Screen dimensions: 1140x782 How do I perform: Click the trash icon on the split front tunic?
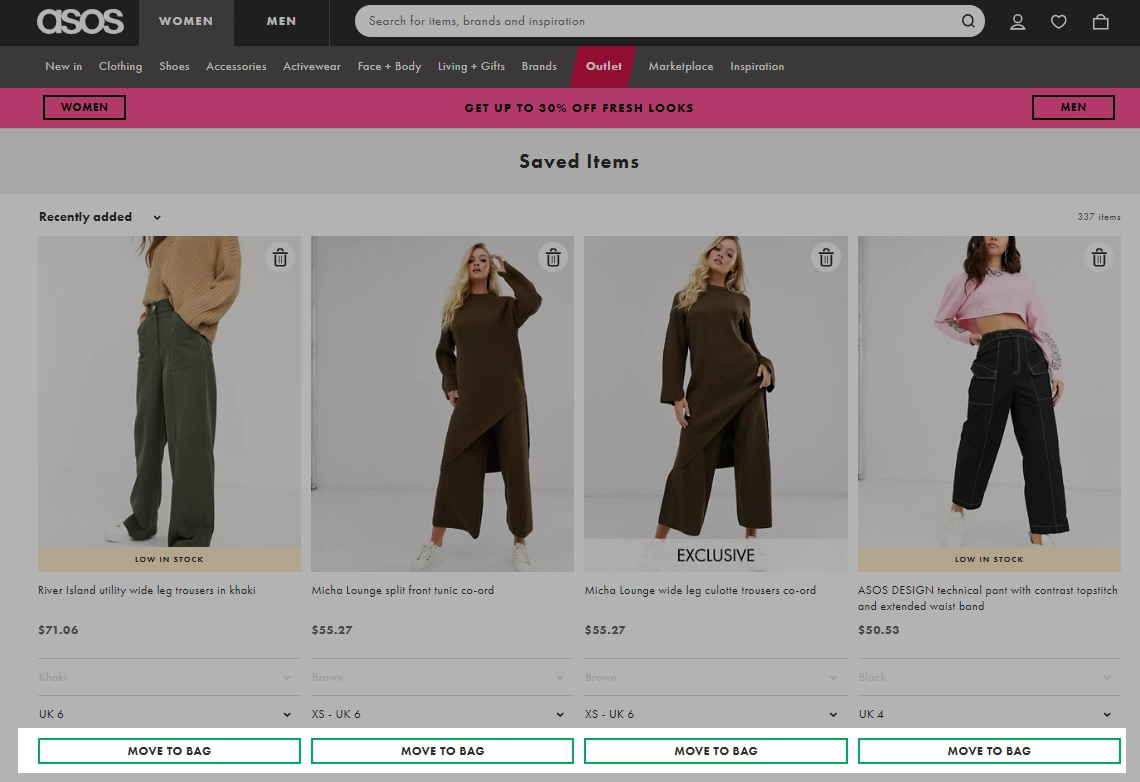(x=553, y=257)
